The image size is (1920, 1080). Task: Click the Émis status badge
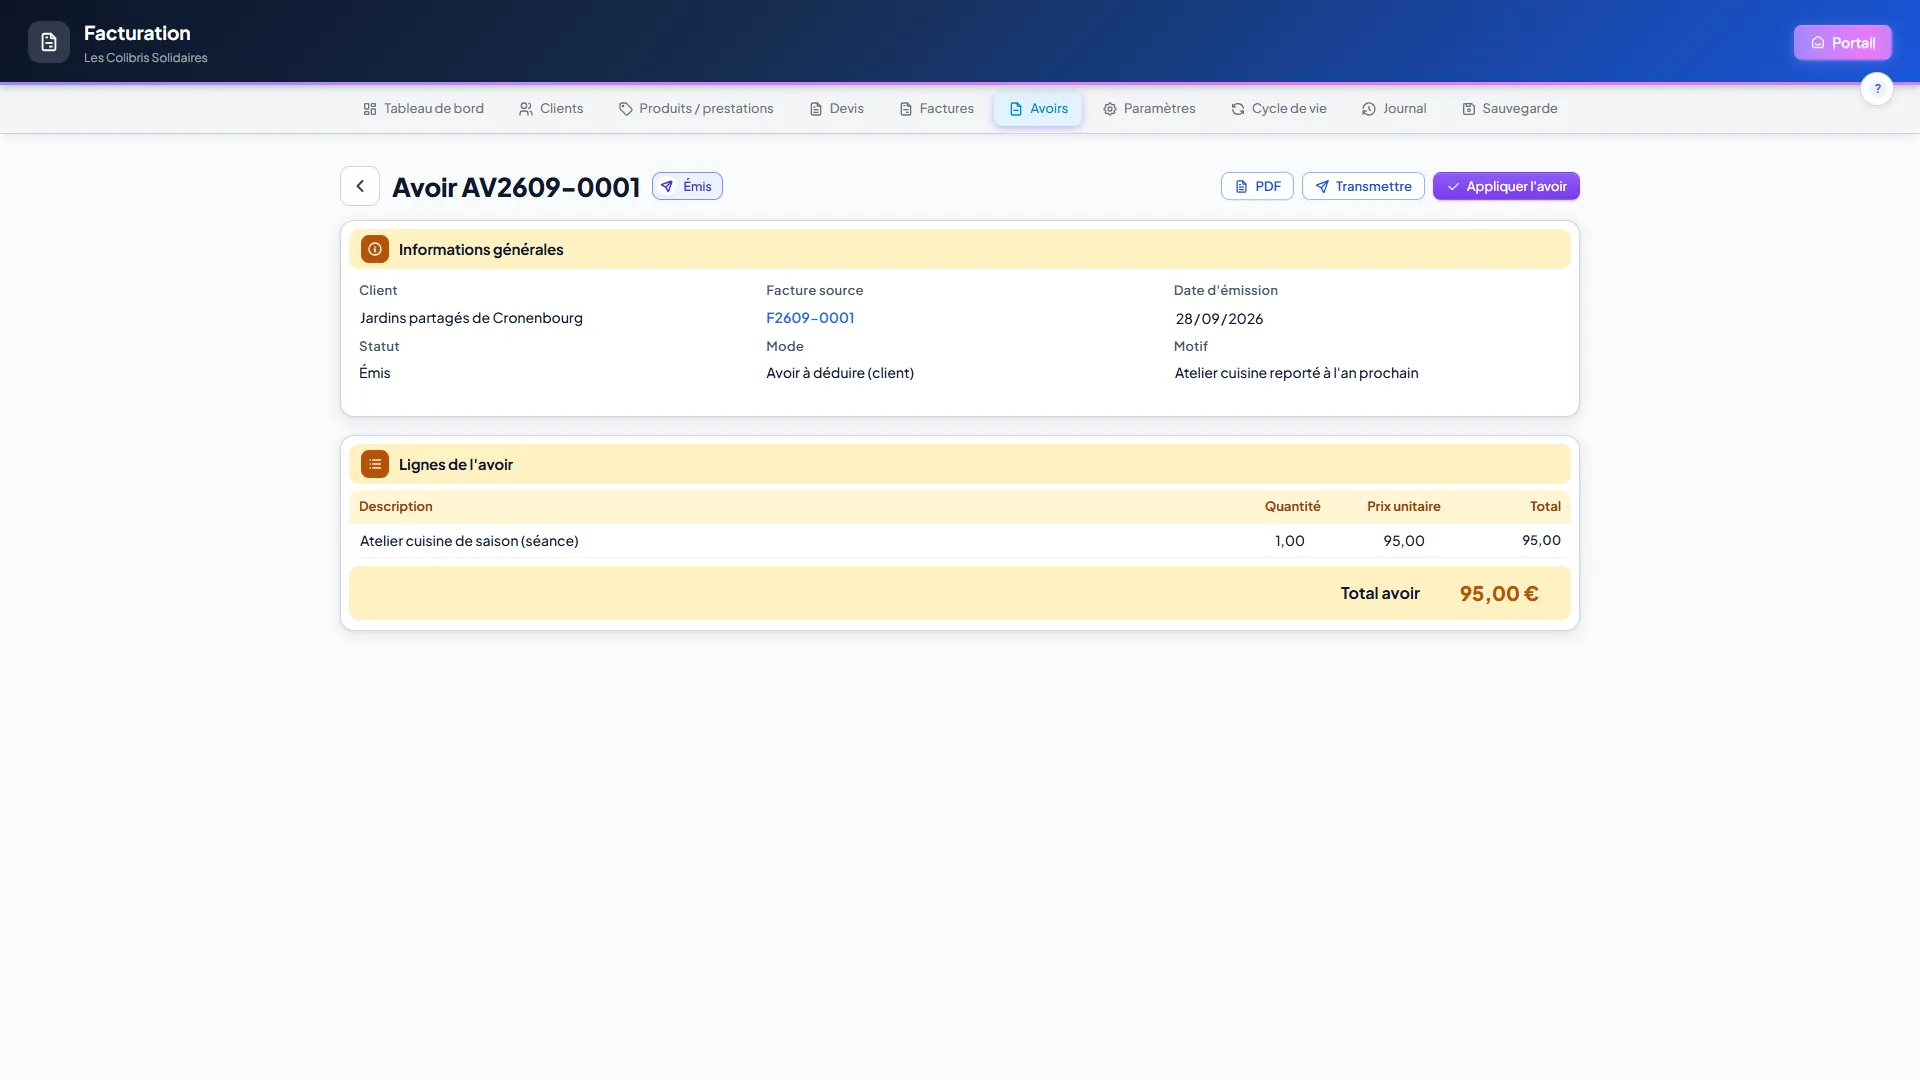point(687,186)
